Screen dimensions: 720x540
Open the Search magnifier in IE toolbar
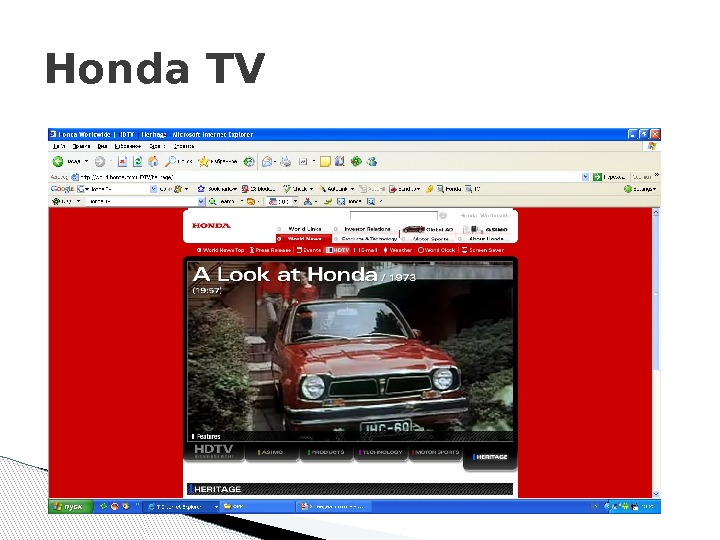coord(171,161)
